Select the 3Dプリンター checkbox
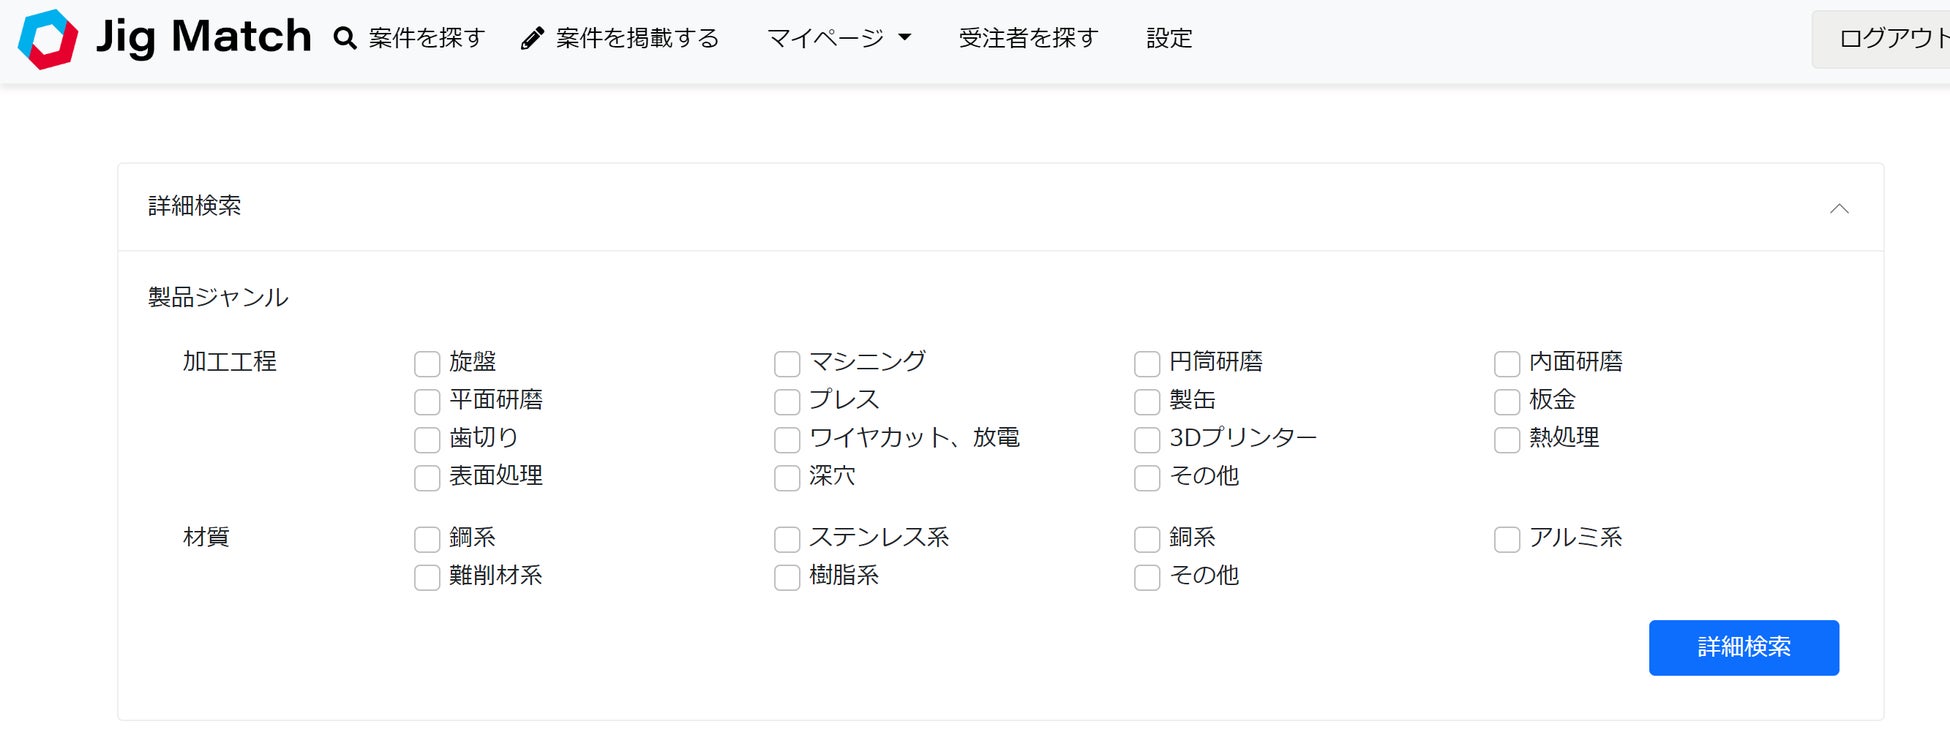Screen dimensions: 1950x754 point(1147,439)
